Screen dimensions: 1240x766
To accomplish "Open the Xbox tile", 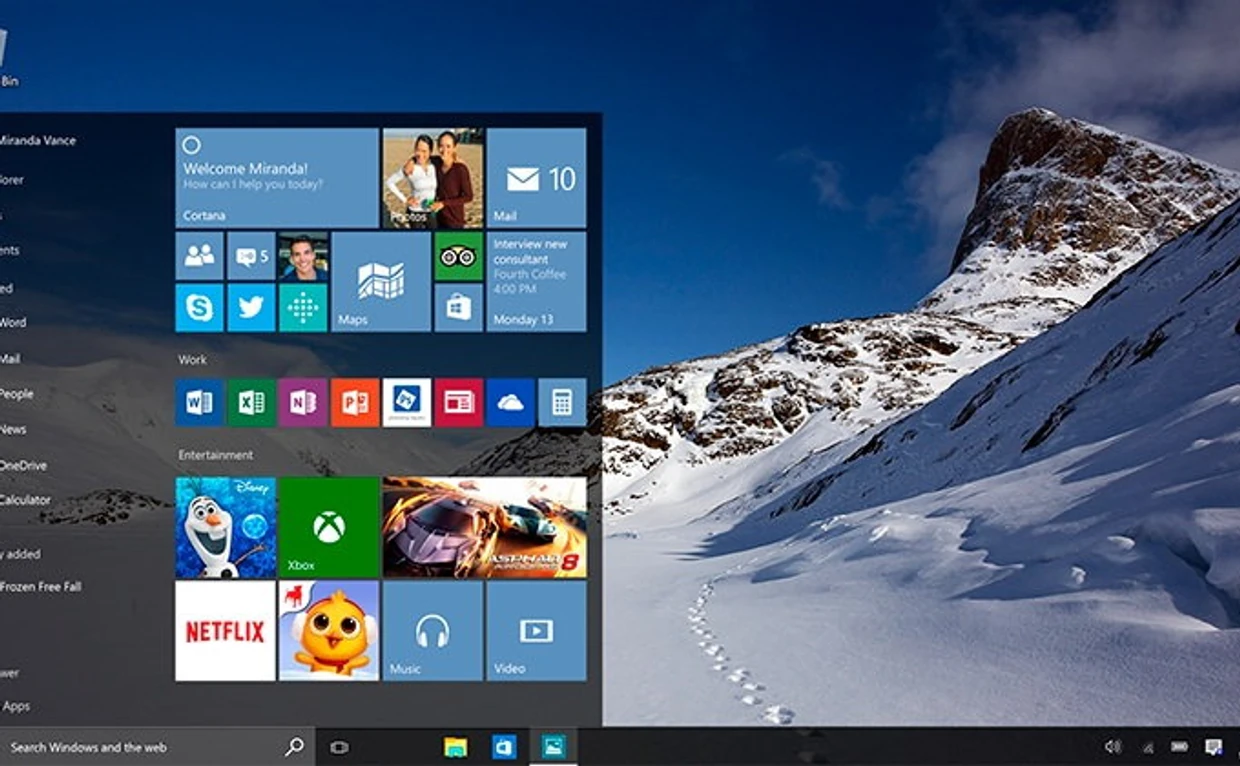I will click(329, 527).
